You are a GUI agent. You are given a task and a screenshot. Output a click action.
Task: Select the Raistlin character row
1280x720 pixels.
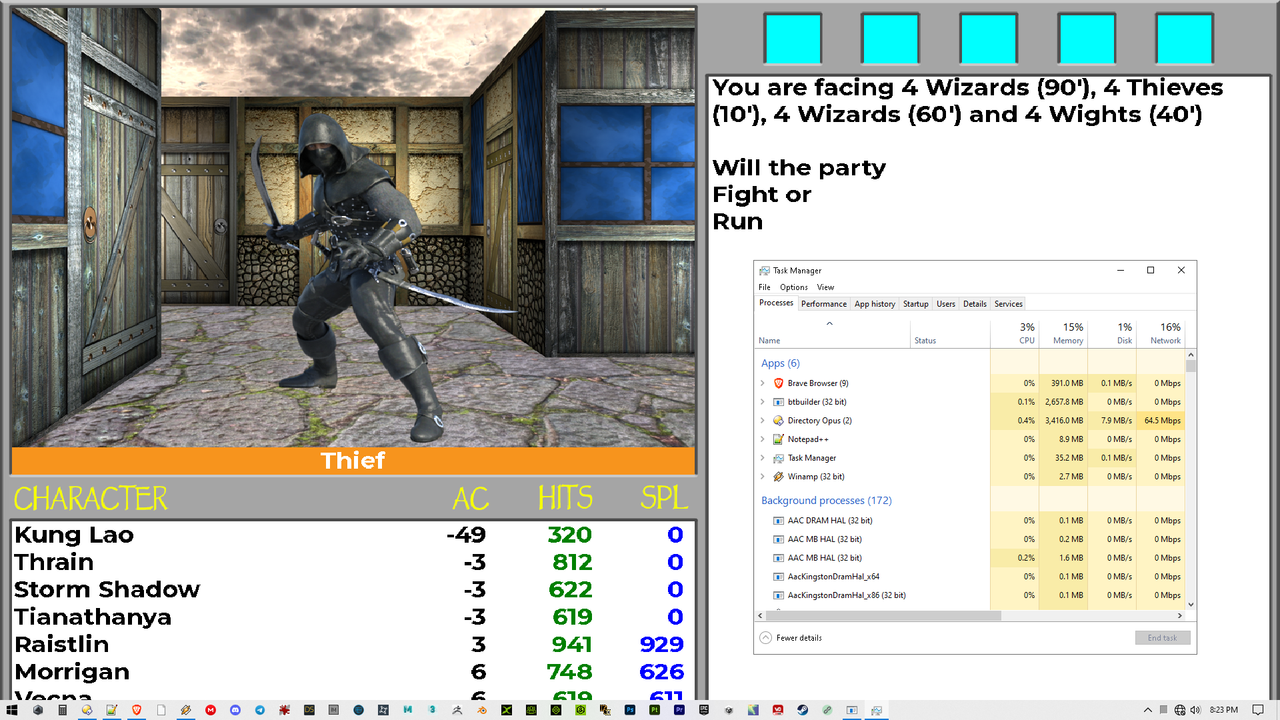(x=352, y=643)
